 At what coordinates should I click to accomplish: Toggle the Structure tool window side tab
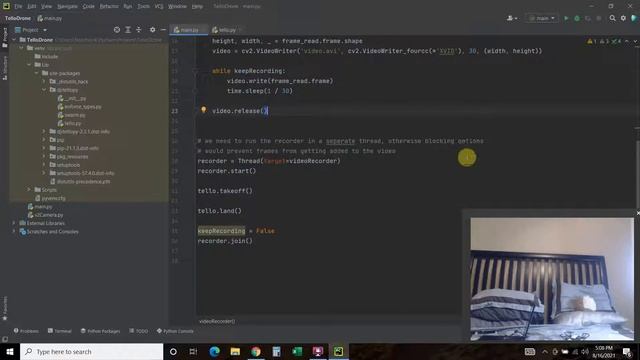tap(5, 68)
